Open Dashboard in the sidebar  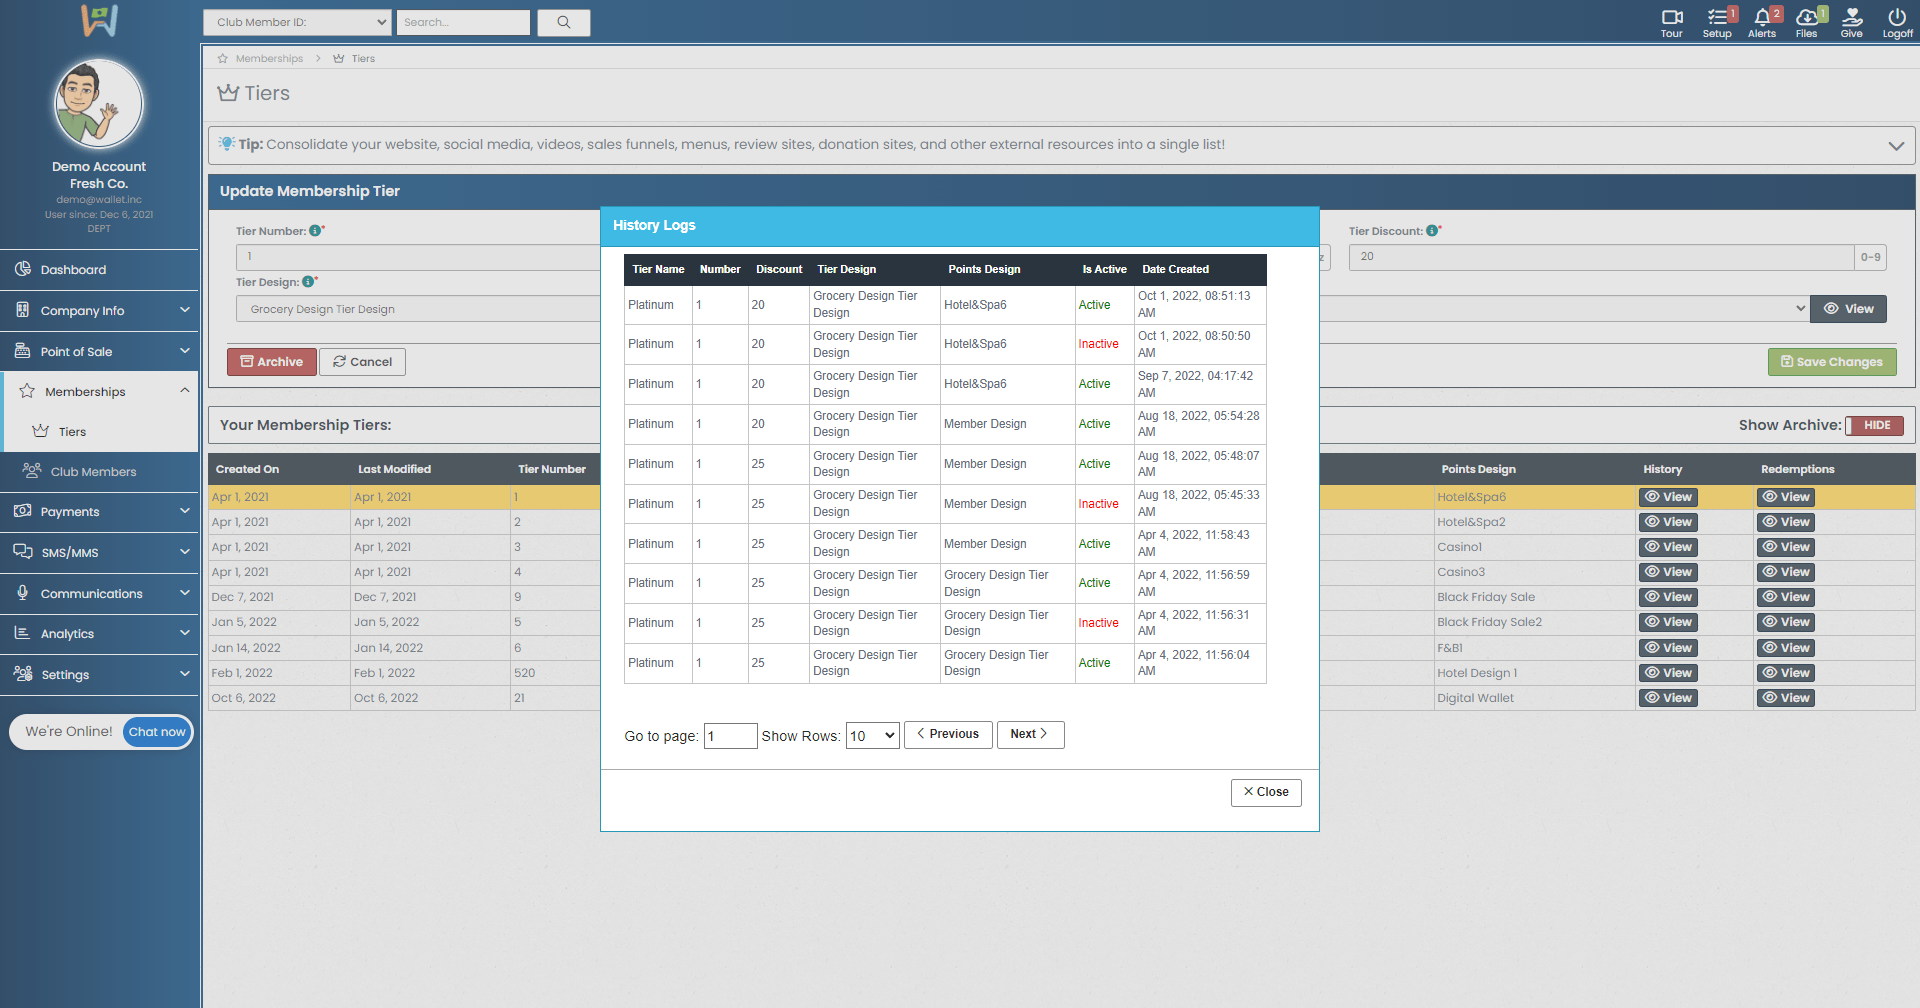pyautogui.click(x=73, y=270)
